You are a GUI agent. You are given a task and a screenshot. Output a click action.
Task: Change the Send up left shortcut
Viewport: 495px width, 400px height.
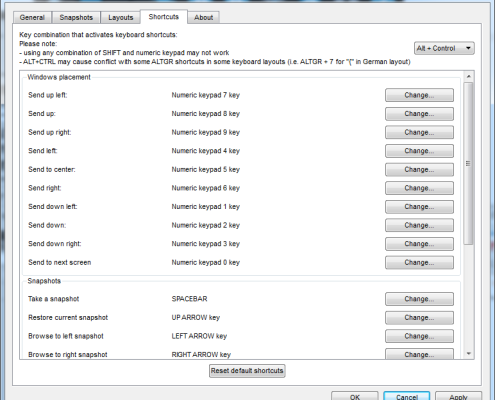419,95
